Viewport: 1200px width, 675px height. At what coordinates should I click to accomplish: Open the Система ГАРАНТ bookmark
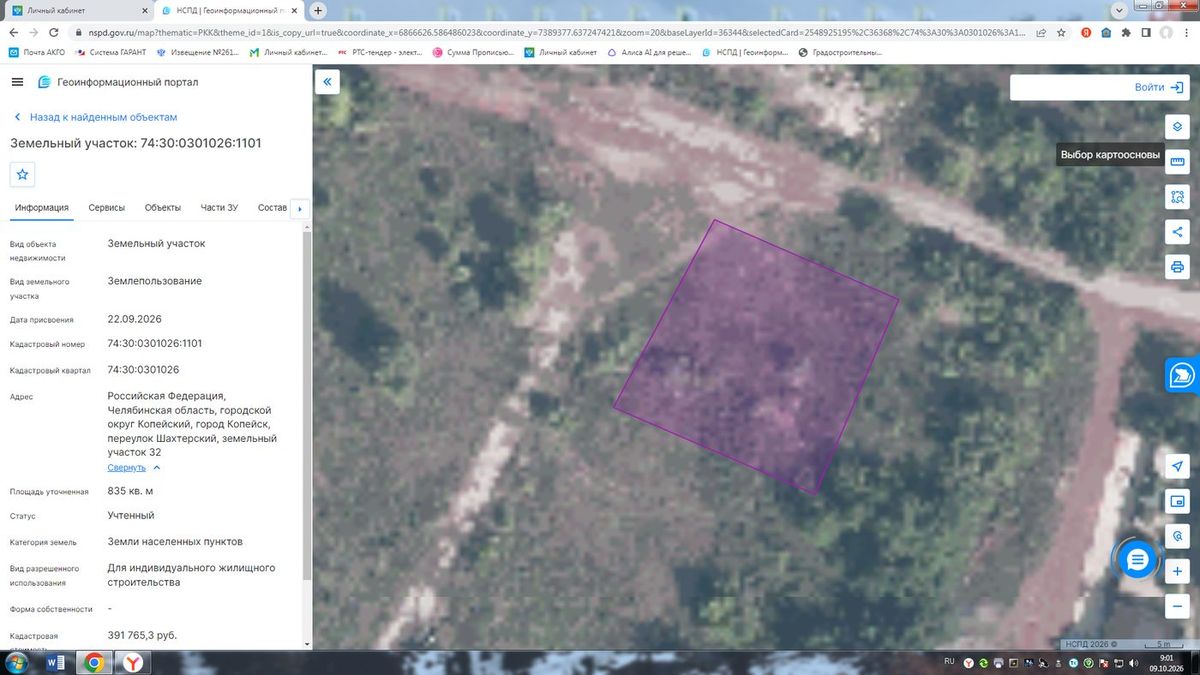point(110,52)
